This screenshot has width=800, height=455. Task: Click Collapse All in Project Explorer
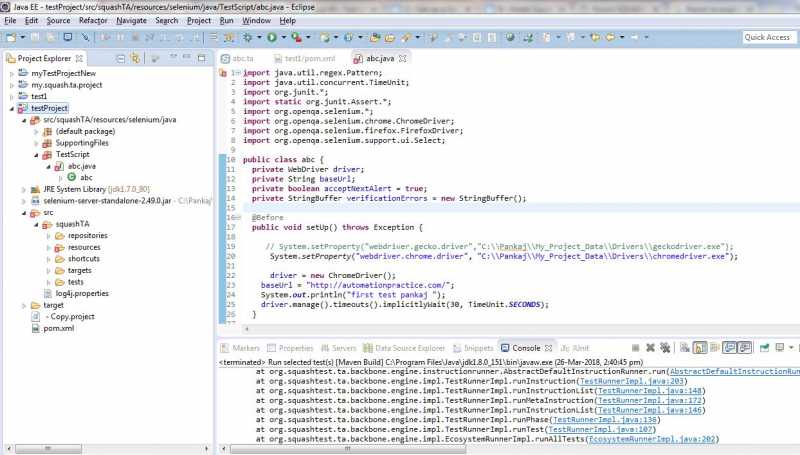tap(120, 58)
